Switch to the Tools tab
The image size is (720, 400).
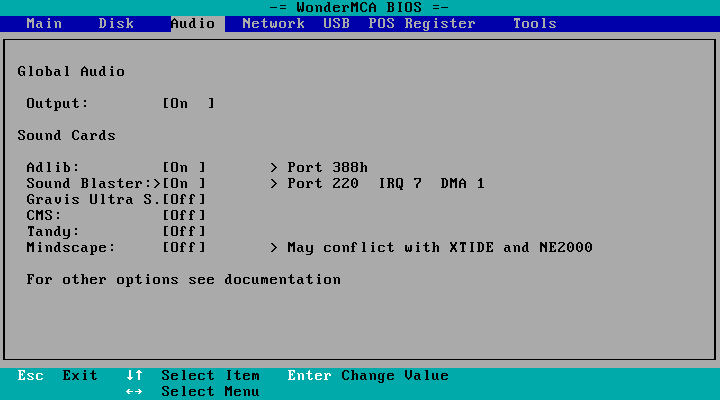pyautogui.click(x=534, y=23)
